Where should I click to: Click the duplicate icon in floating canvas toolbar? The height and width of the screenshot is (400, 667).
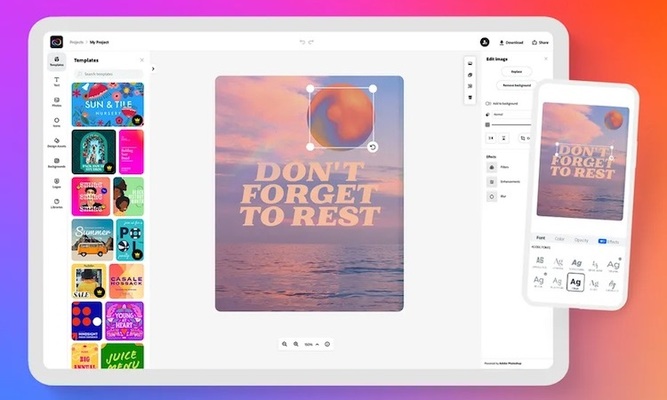(470, 75)
